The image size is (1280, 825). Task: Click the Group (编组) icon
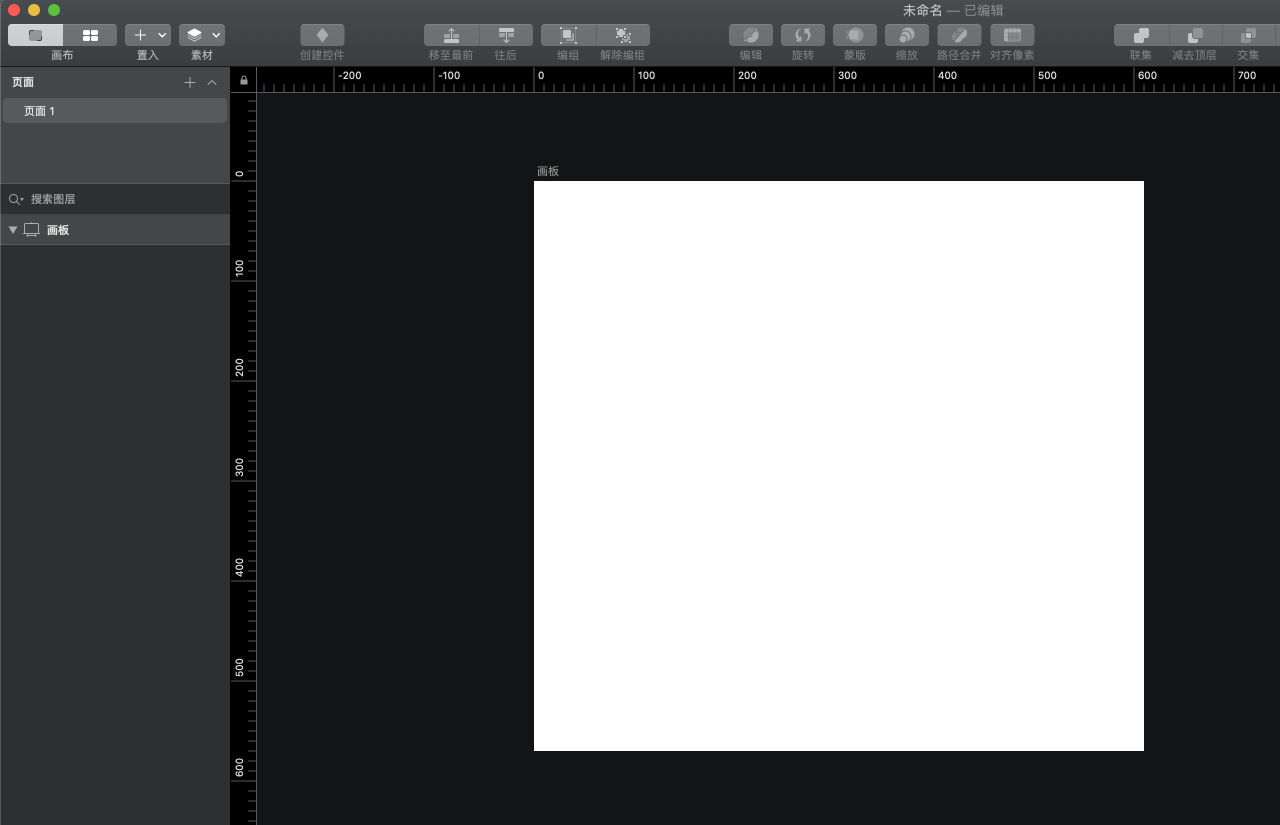tap(568, 35)
